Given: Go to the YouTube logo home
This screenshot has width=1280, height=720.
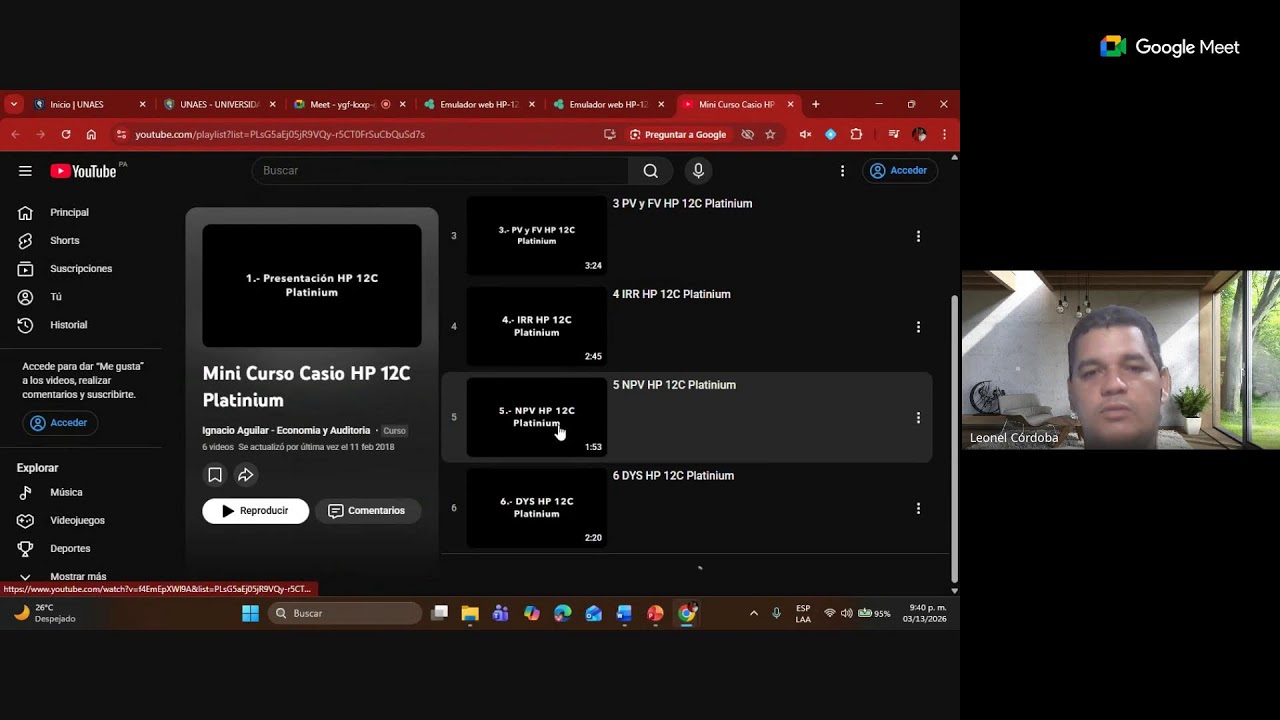Looking at the screenshot, I should coord(84,171).
